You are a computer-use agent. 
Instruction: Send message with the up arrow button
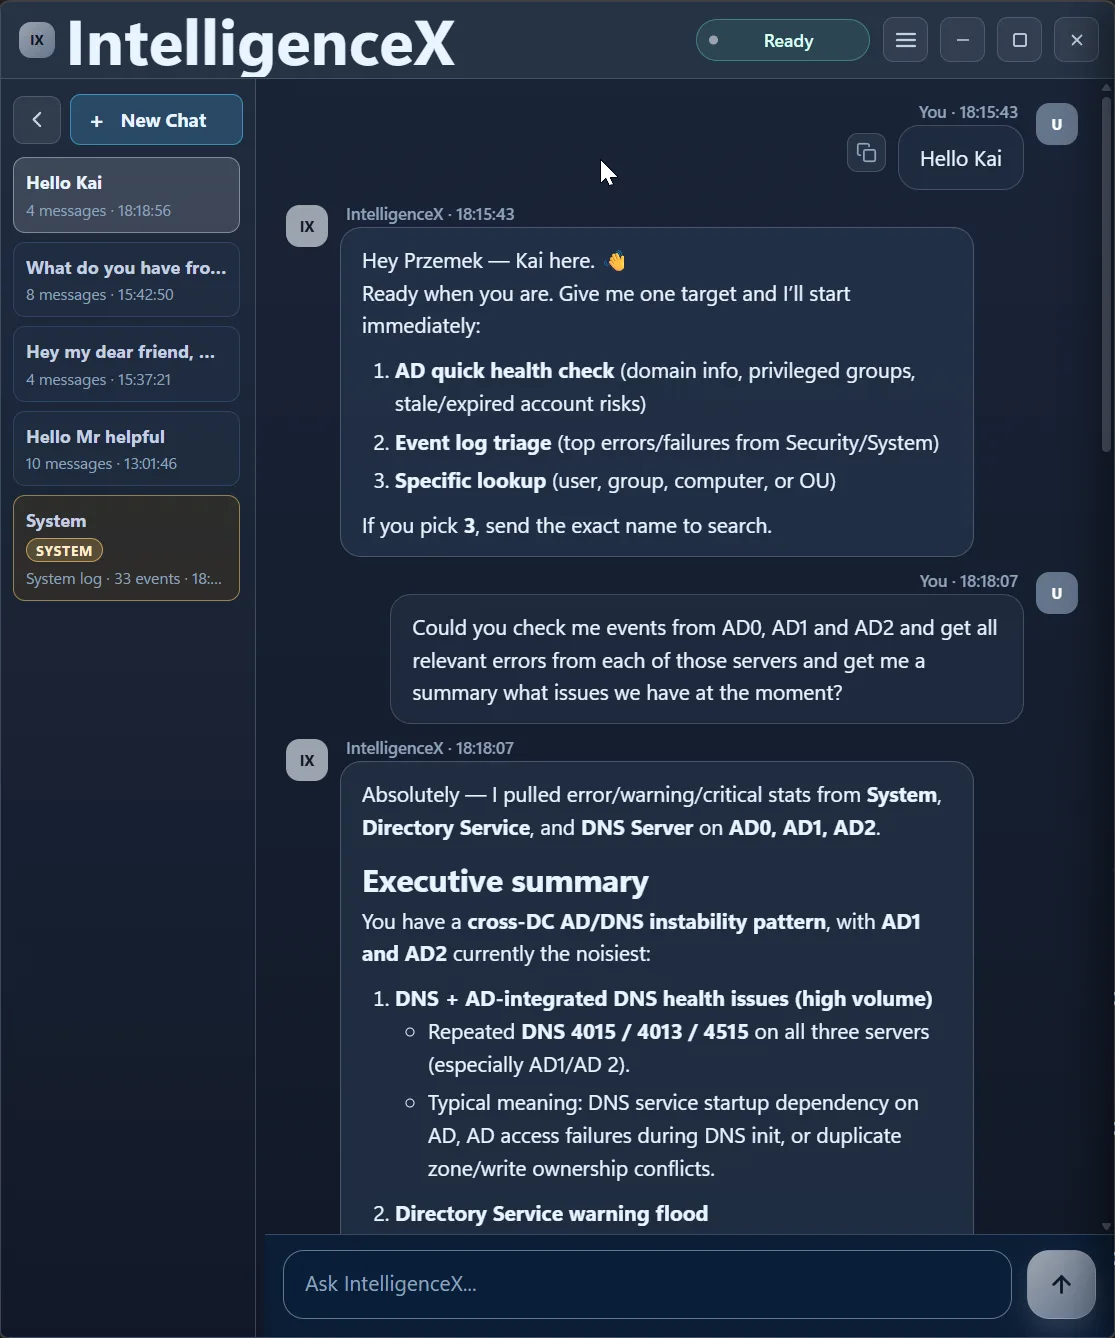click(x=1061, y=1284)
